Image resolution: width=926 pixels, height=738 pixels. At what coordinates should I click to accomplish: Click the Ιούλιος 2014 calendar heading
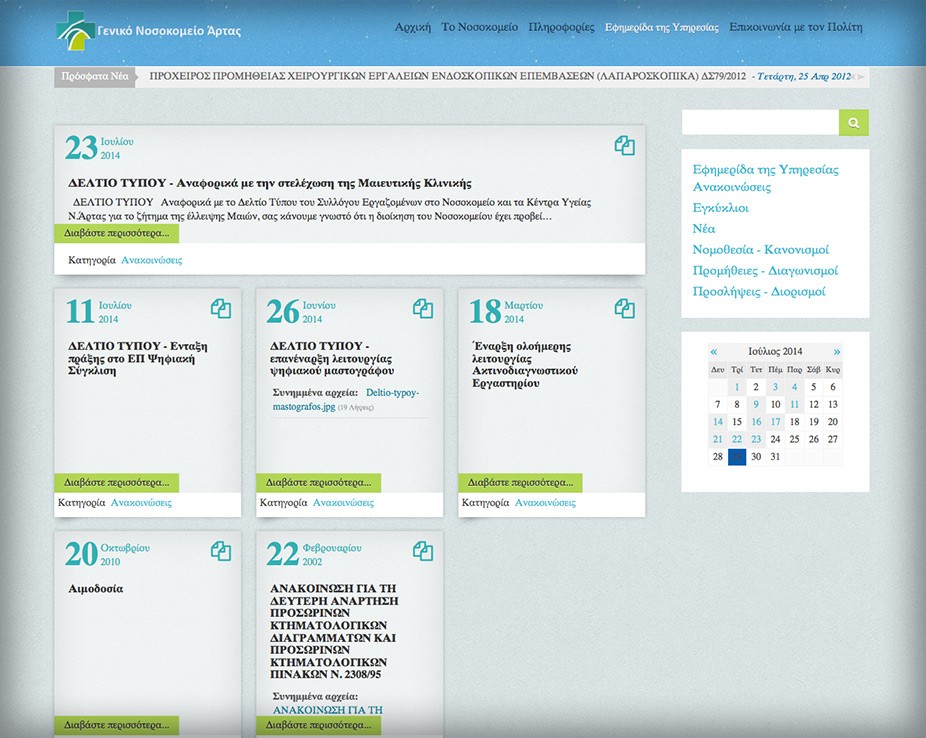[x=775, y=351]
